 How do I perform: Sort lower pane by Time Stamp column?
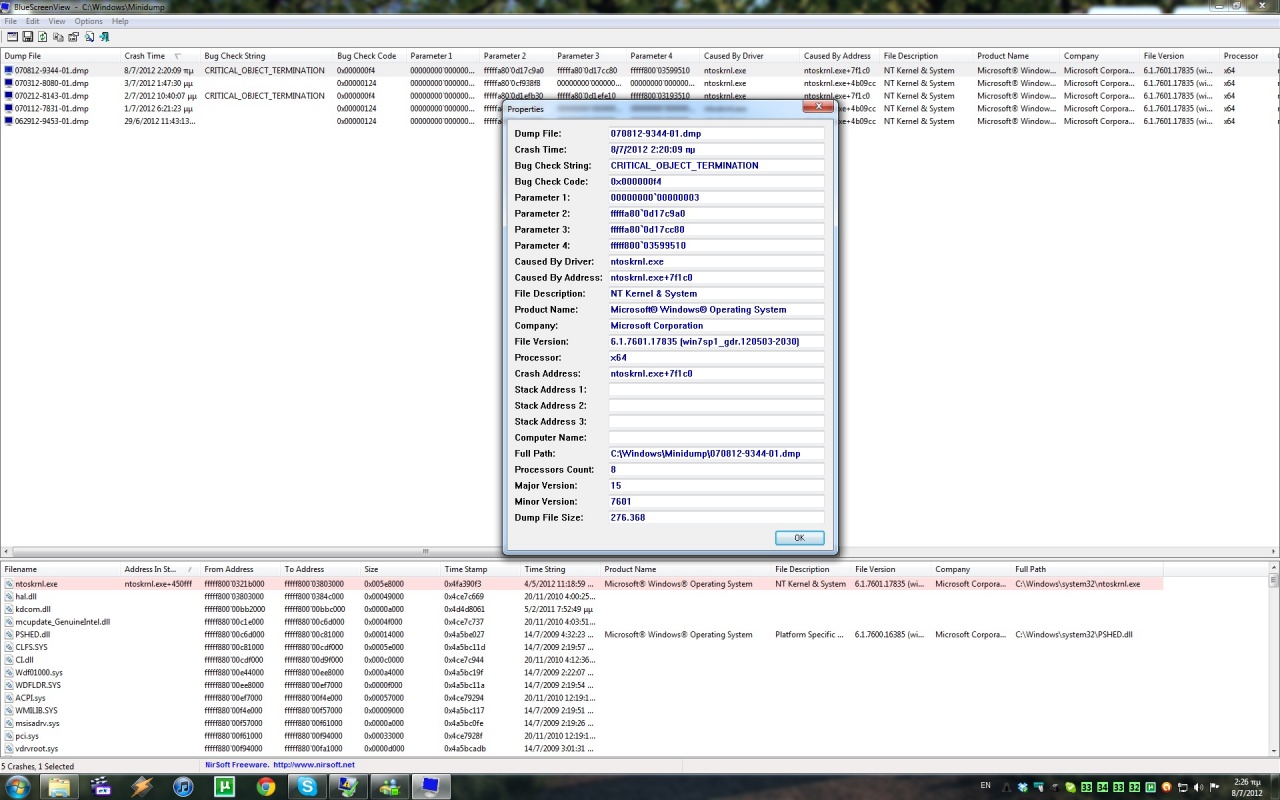coord(480,569)
